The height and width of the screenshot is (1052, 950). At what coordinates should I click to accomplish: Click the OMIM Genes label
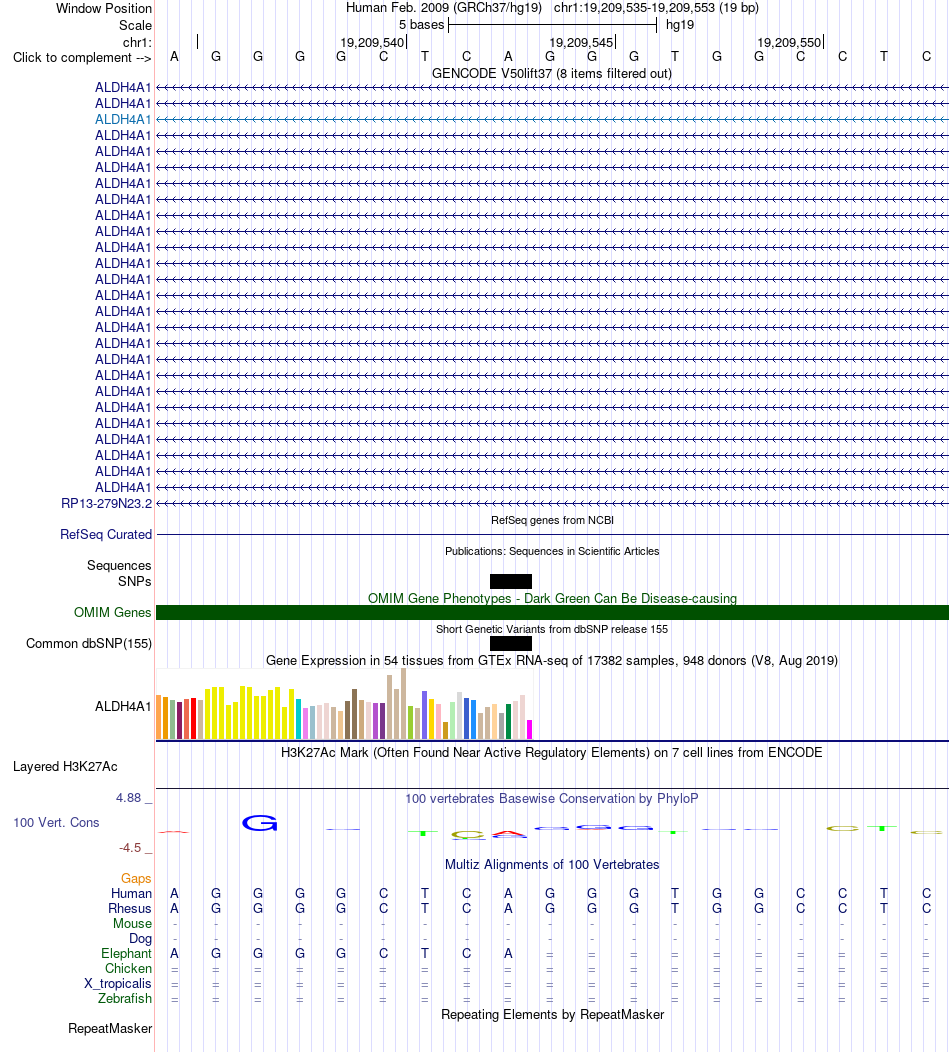(x=113, y=613)
